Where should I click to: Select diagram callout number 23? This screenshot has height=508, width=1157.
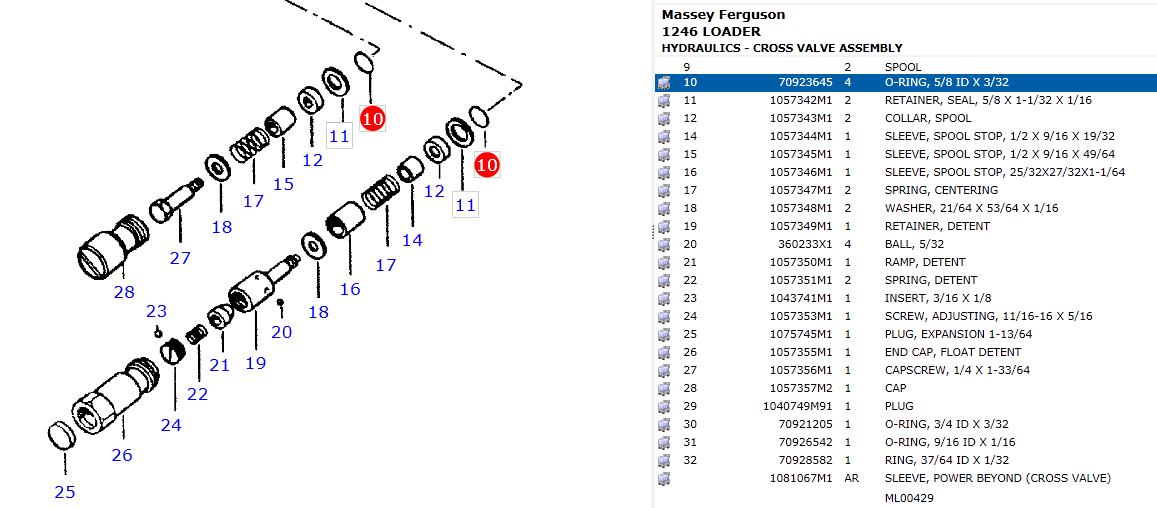point(156,311)
